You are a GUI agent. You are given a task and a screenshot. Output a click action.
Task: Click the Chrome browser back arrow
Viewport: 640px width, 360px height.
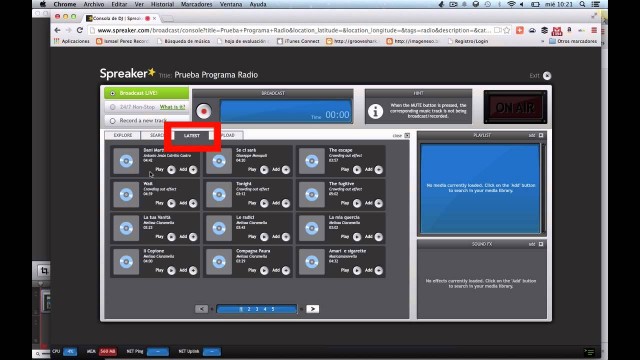[58, 30]
